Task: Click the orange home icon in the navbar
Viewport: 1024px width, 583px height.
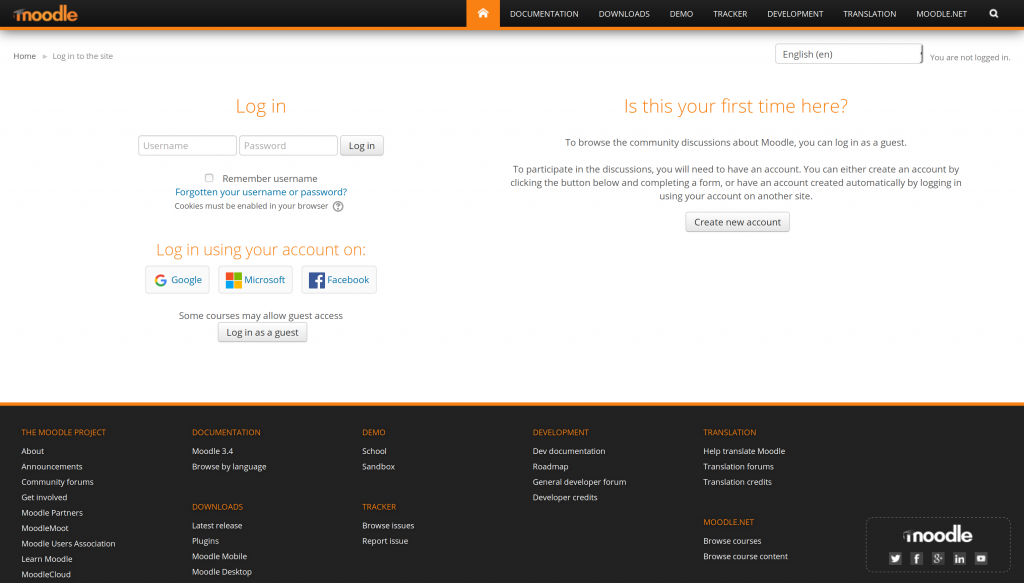Action: (x=482, y=13)
